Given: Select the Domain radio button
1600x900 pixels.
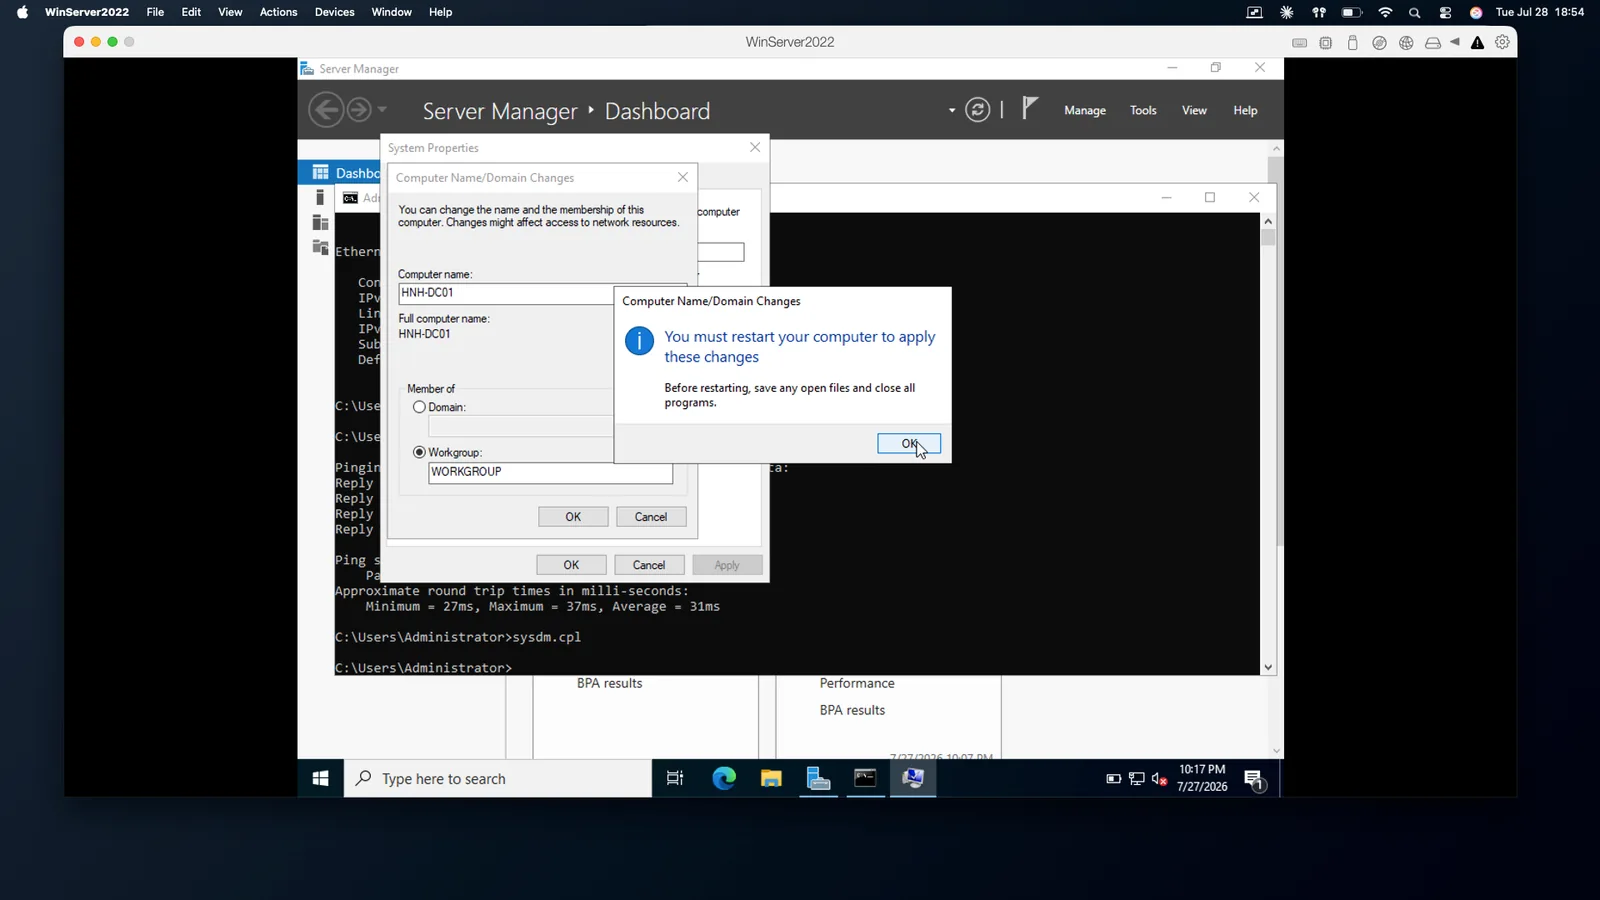Looking at the screenshot, I should point(419,407).
